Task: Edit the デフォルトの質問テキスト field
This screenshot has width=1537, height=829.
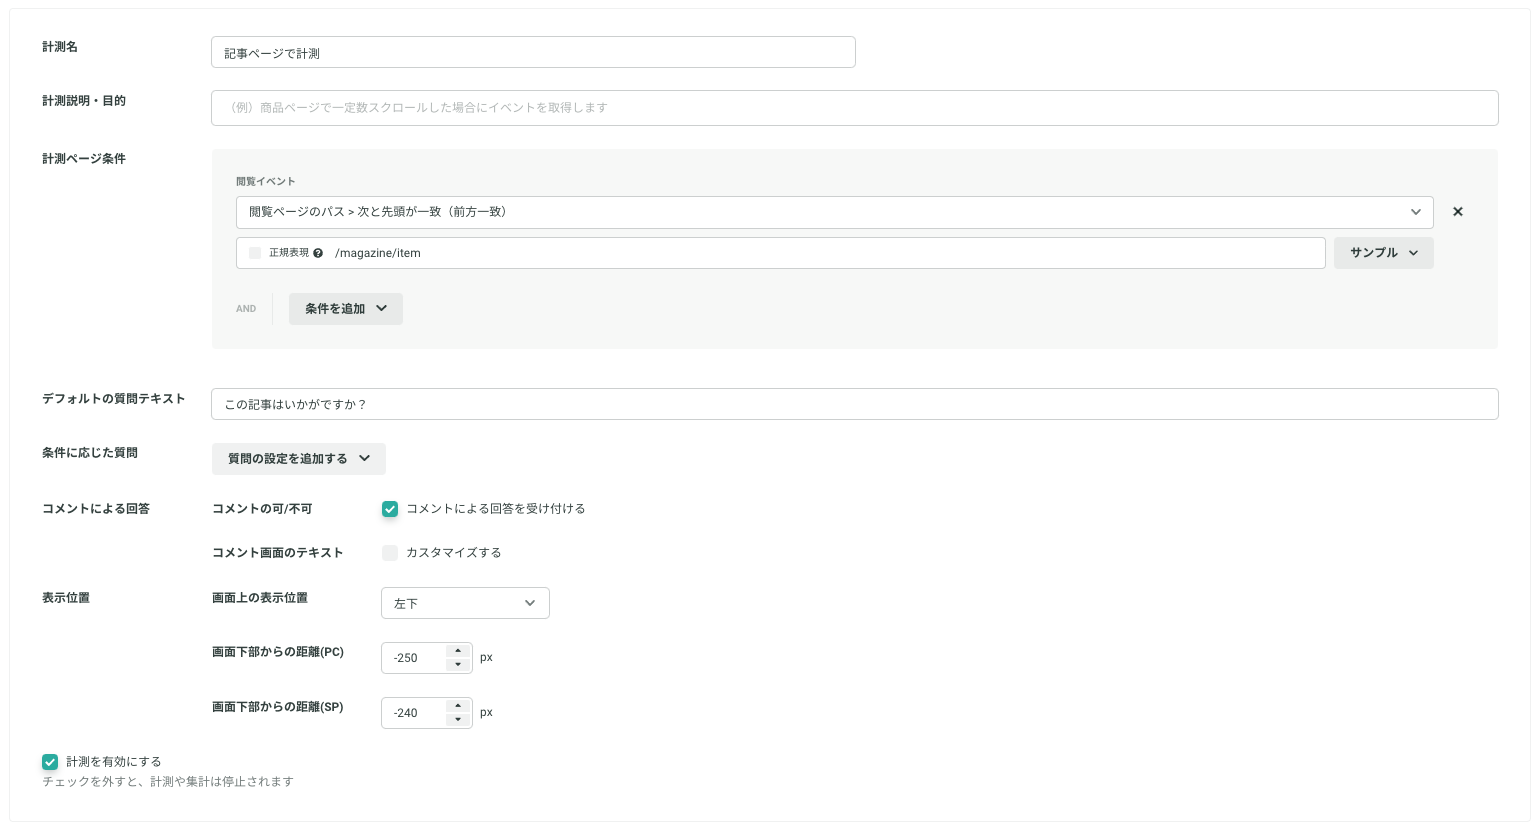Action: (855, 404)
